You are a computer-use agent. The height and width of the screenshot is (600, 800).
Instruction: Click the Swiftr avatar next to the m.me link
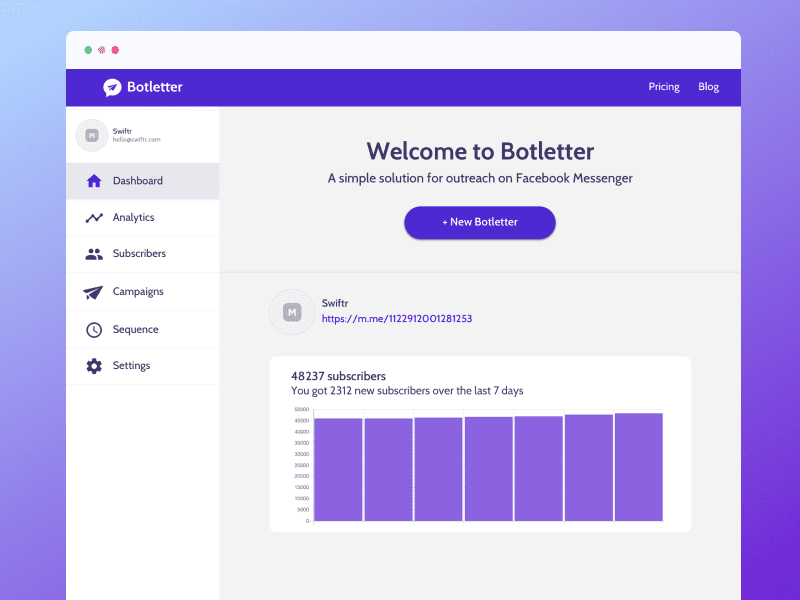tap(291, 312)
